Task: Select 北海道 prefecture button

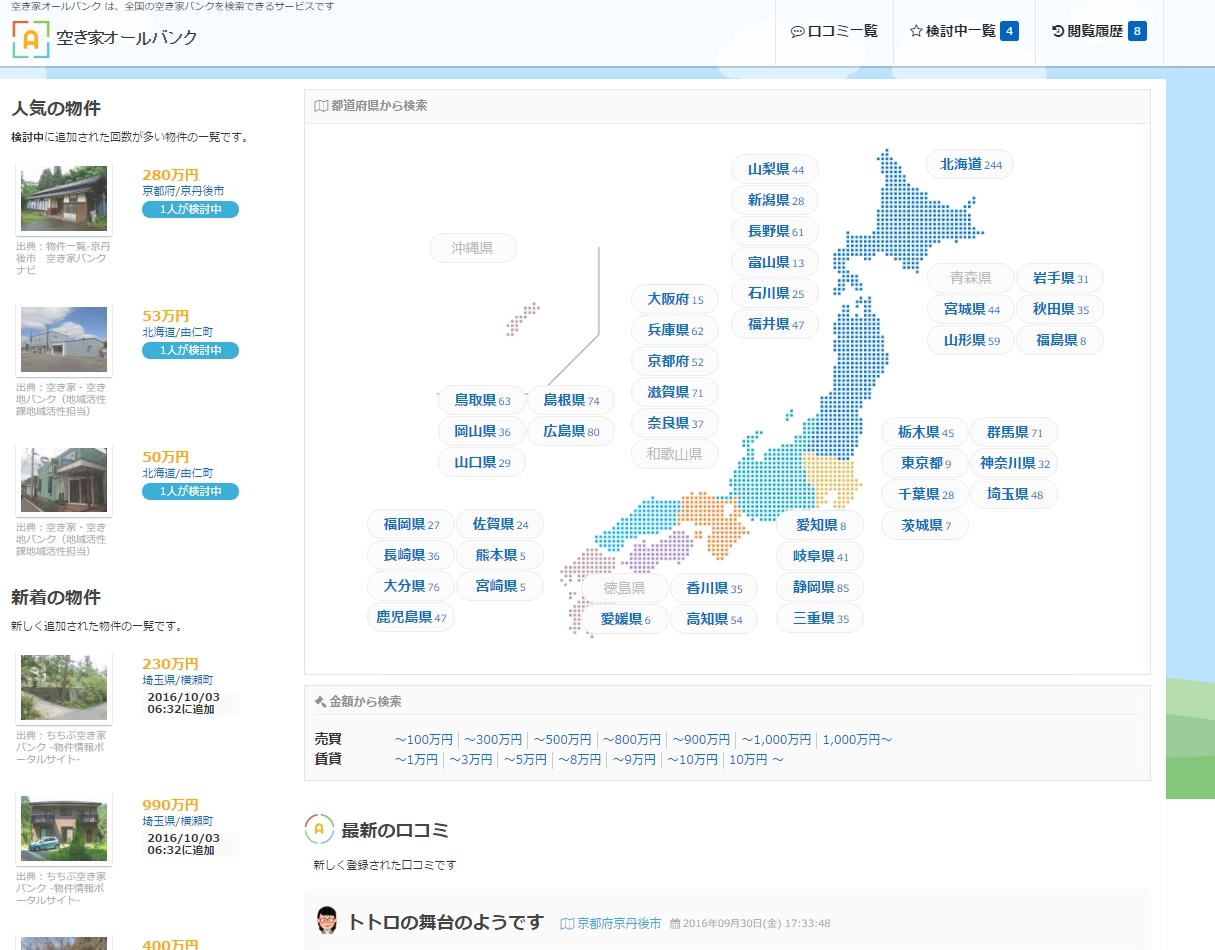Action: point(970,164)
